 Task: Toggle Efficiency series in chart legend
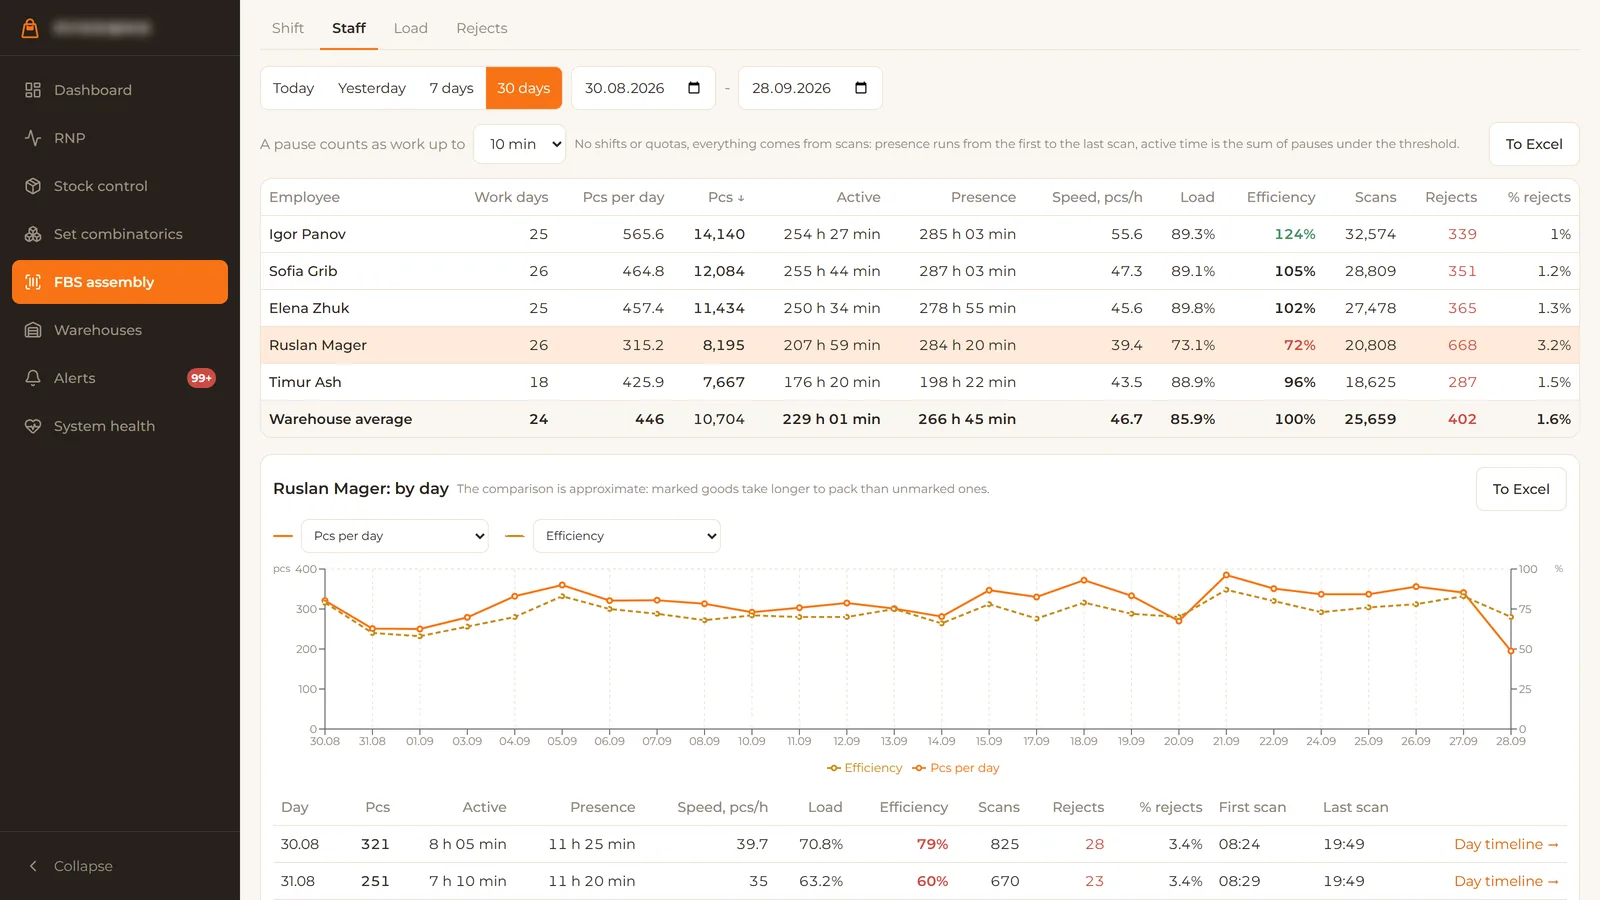point(865,768)
